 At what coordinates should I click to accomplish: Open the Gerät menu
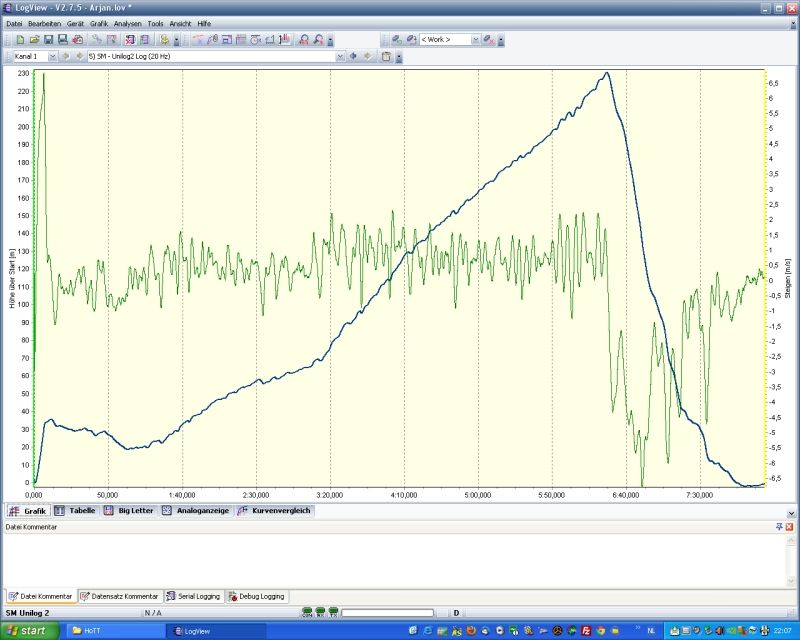(76, 24)
